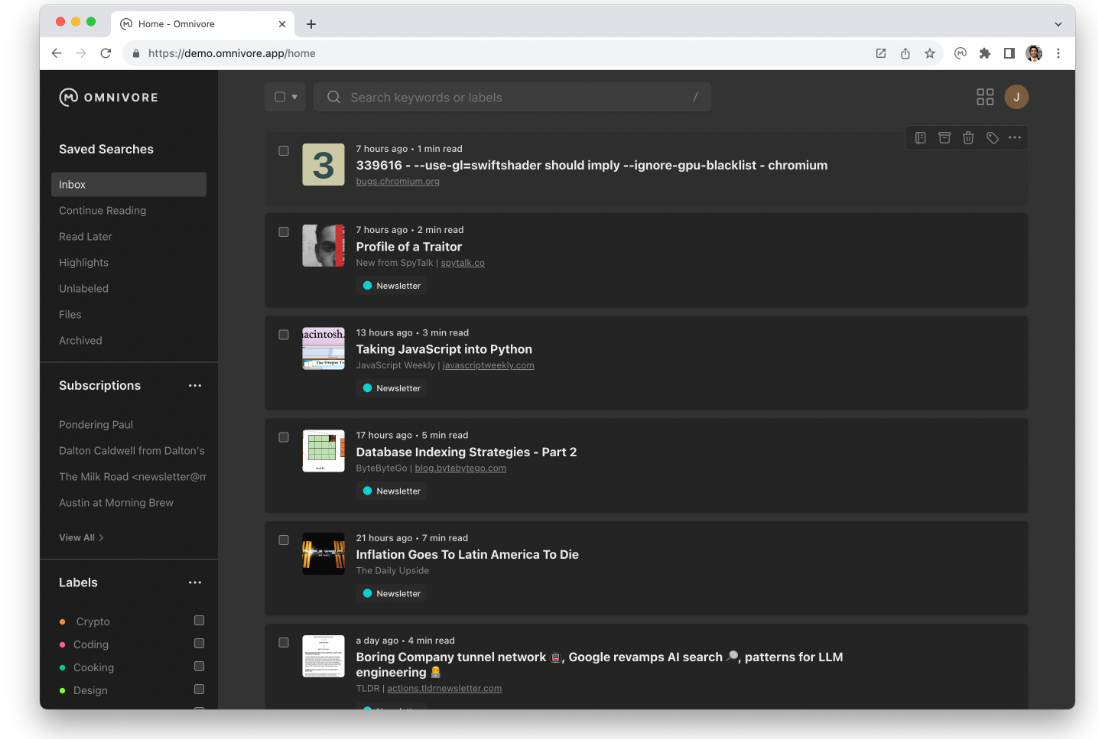Open the bulk select dropdown arrow
The height and width of the screenshot is (739, 1098).
tap(295, 97)
